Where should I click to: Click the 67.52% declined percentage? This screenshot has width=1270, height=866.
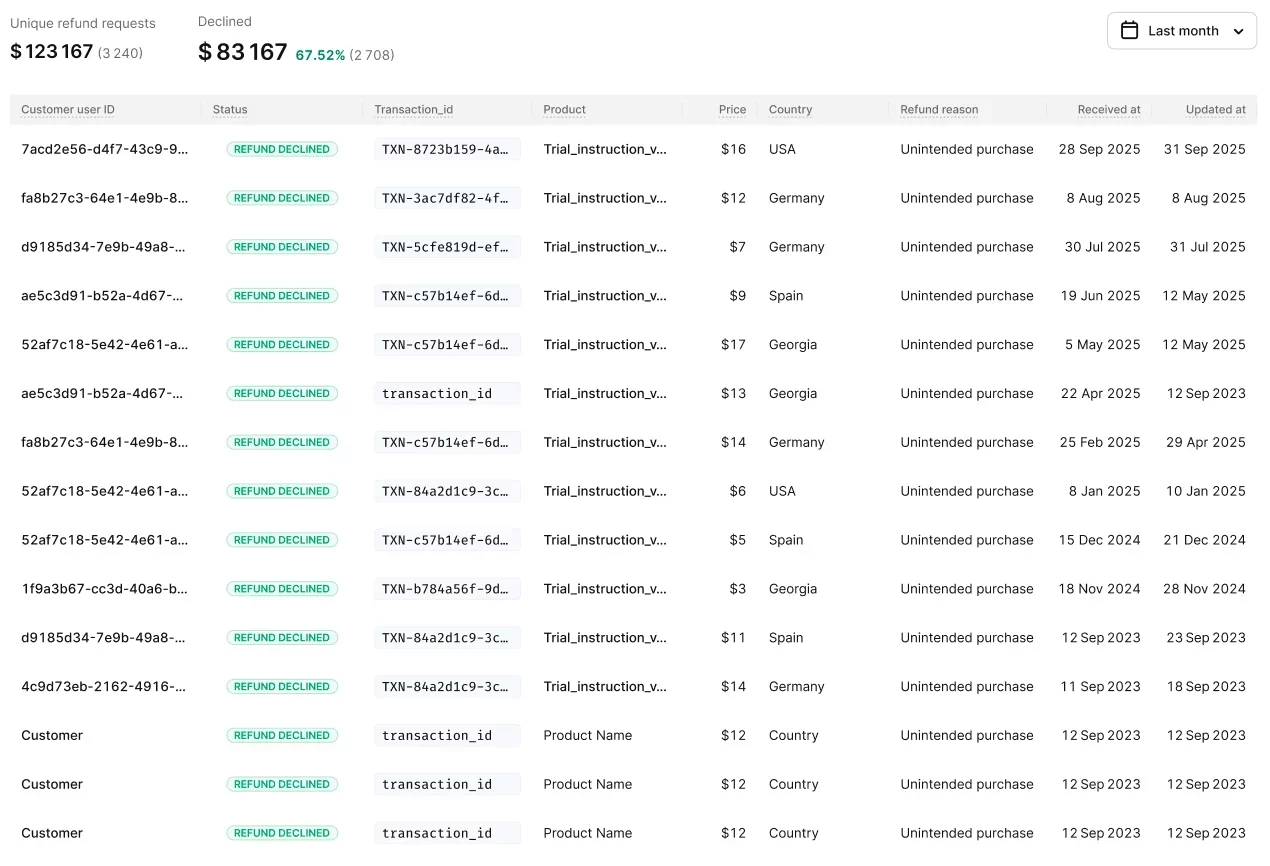(320, 55)
